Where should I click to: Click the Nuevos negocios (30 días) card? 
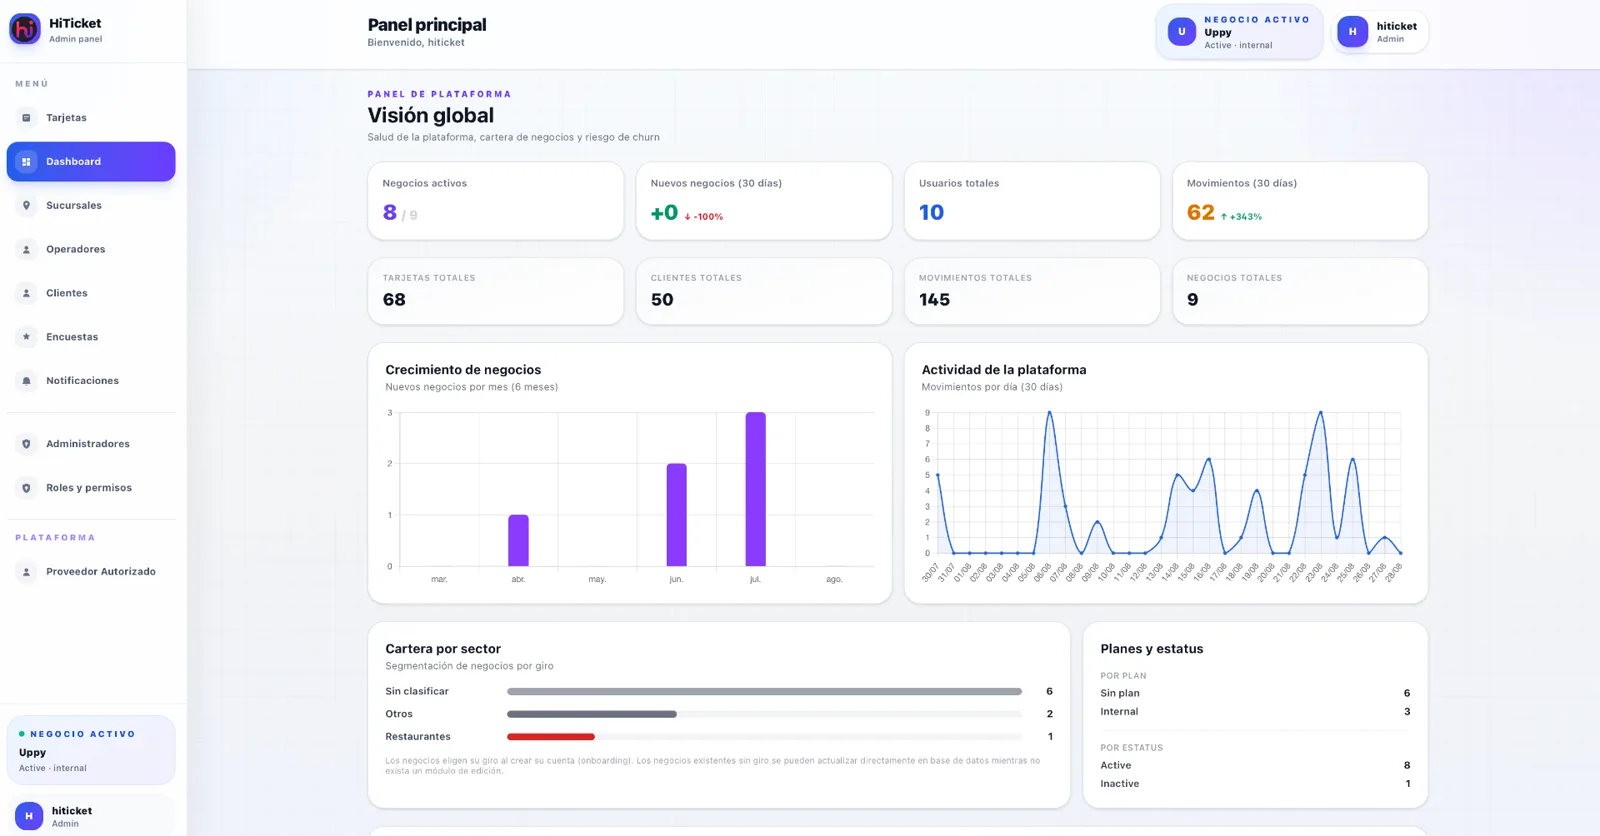pyautogui.click(x=764, y=201)
